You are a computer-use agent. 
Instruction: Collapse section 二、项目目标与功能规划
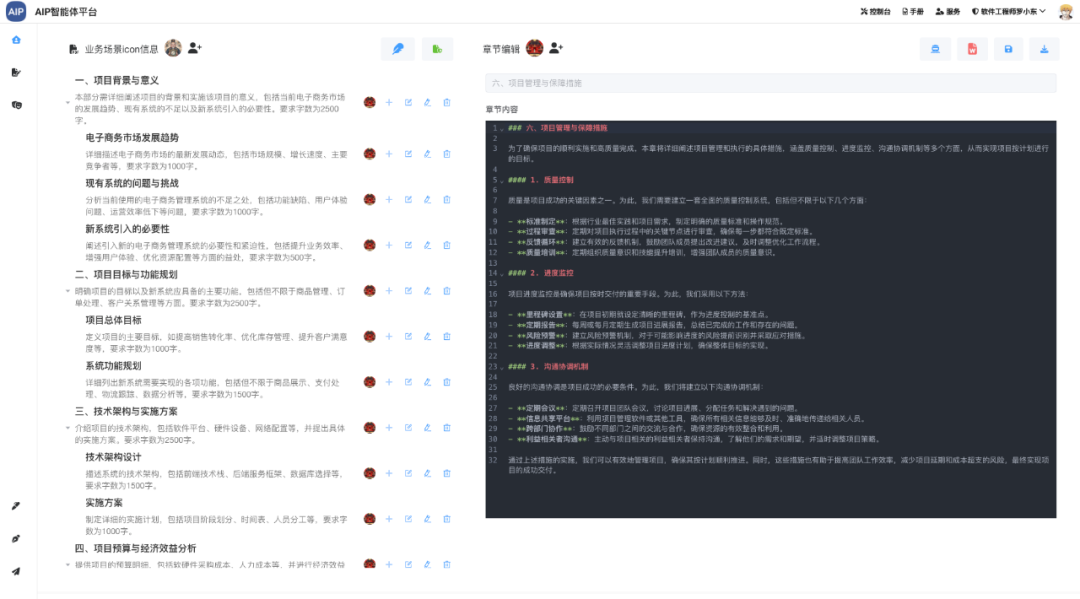(x=68, y=291)
